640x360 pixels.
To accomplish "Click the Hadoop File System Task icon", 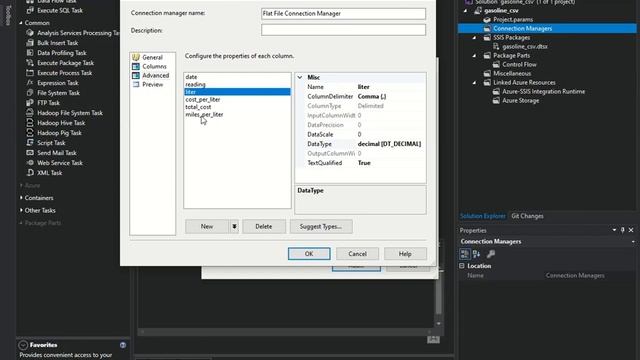I will pyautogui.click(x=30, y=113).
